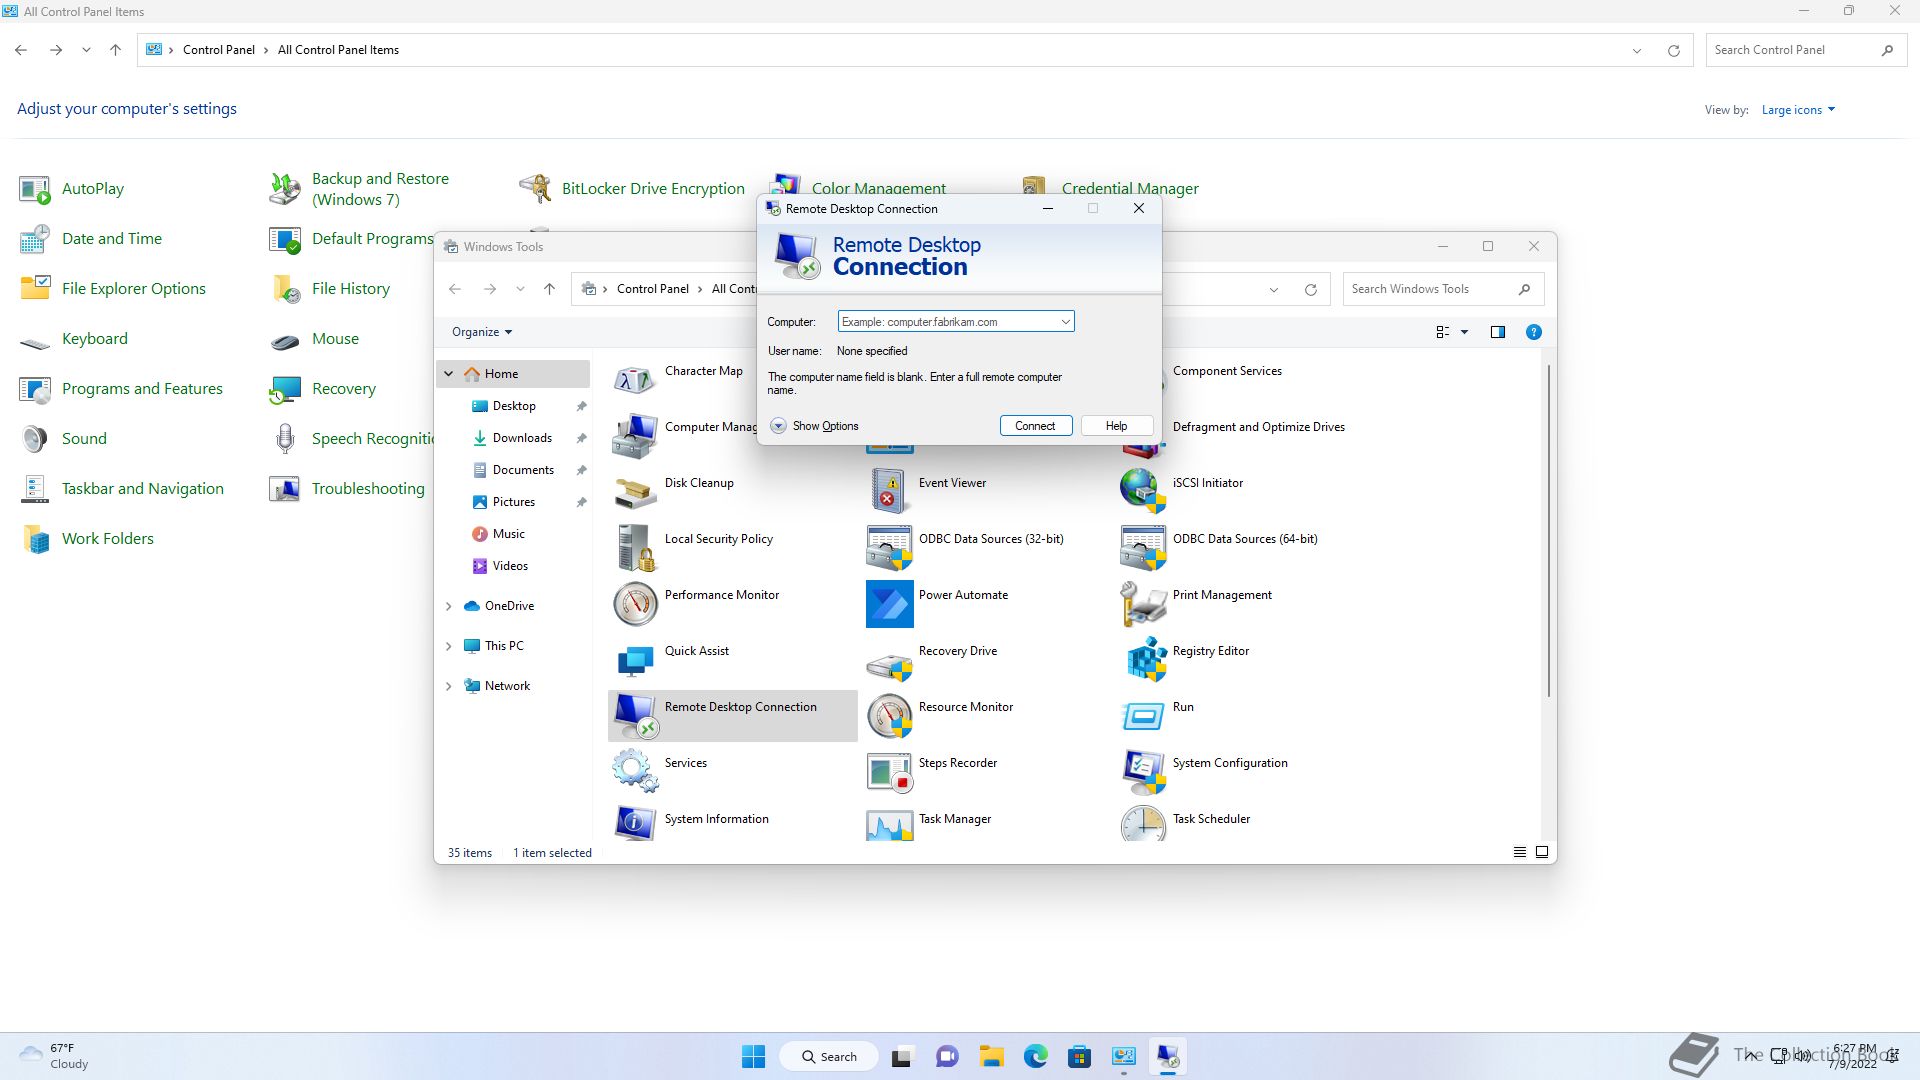
Task: Open the Organize dropdown menu
Action: (x=482, y=332)
